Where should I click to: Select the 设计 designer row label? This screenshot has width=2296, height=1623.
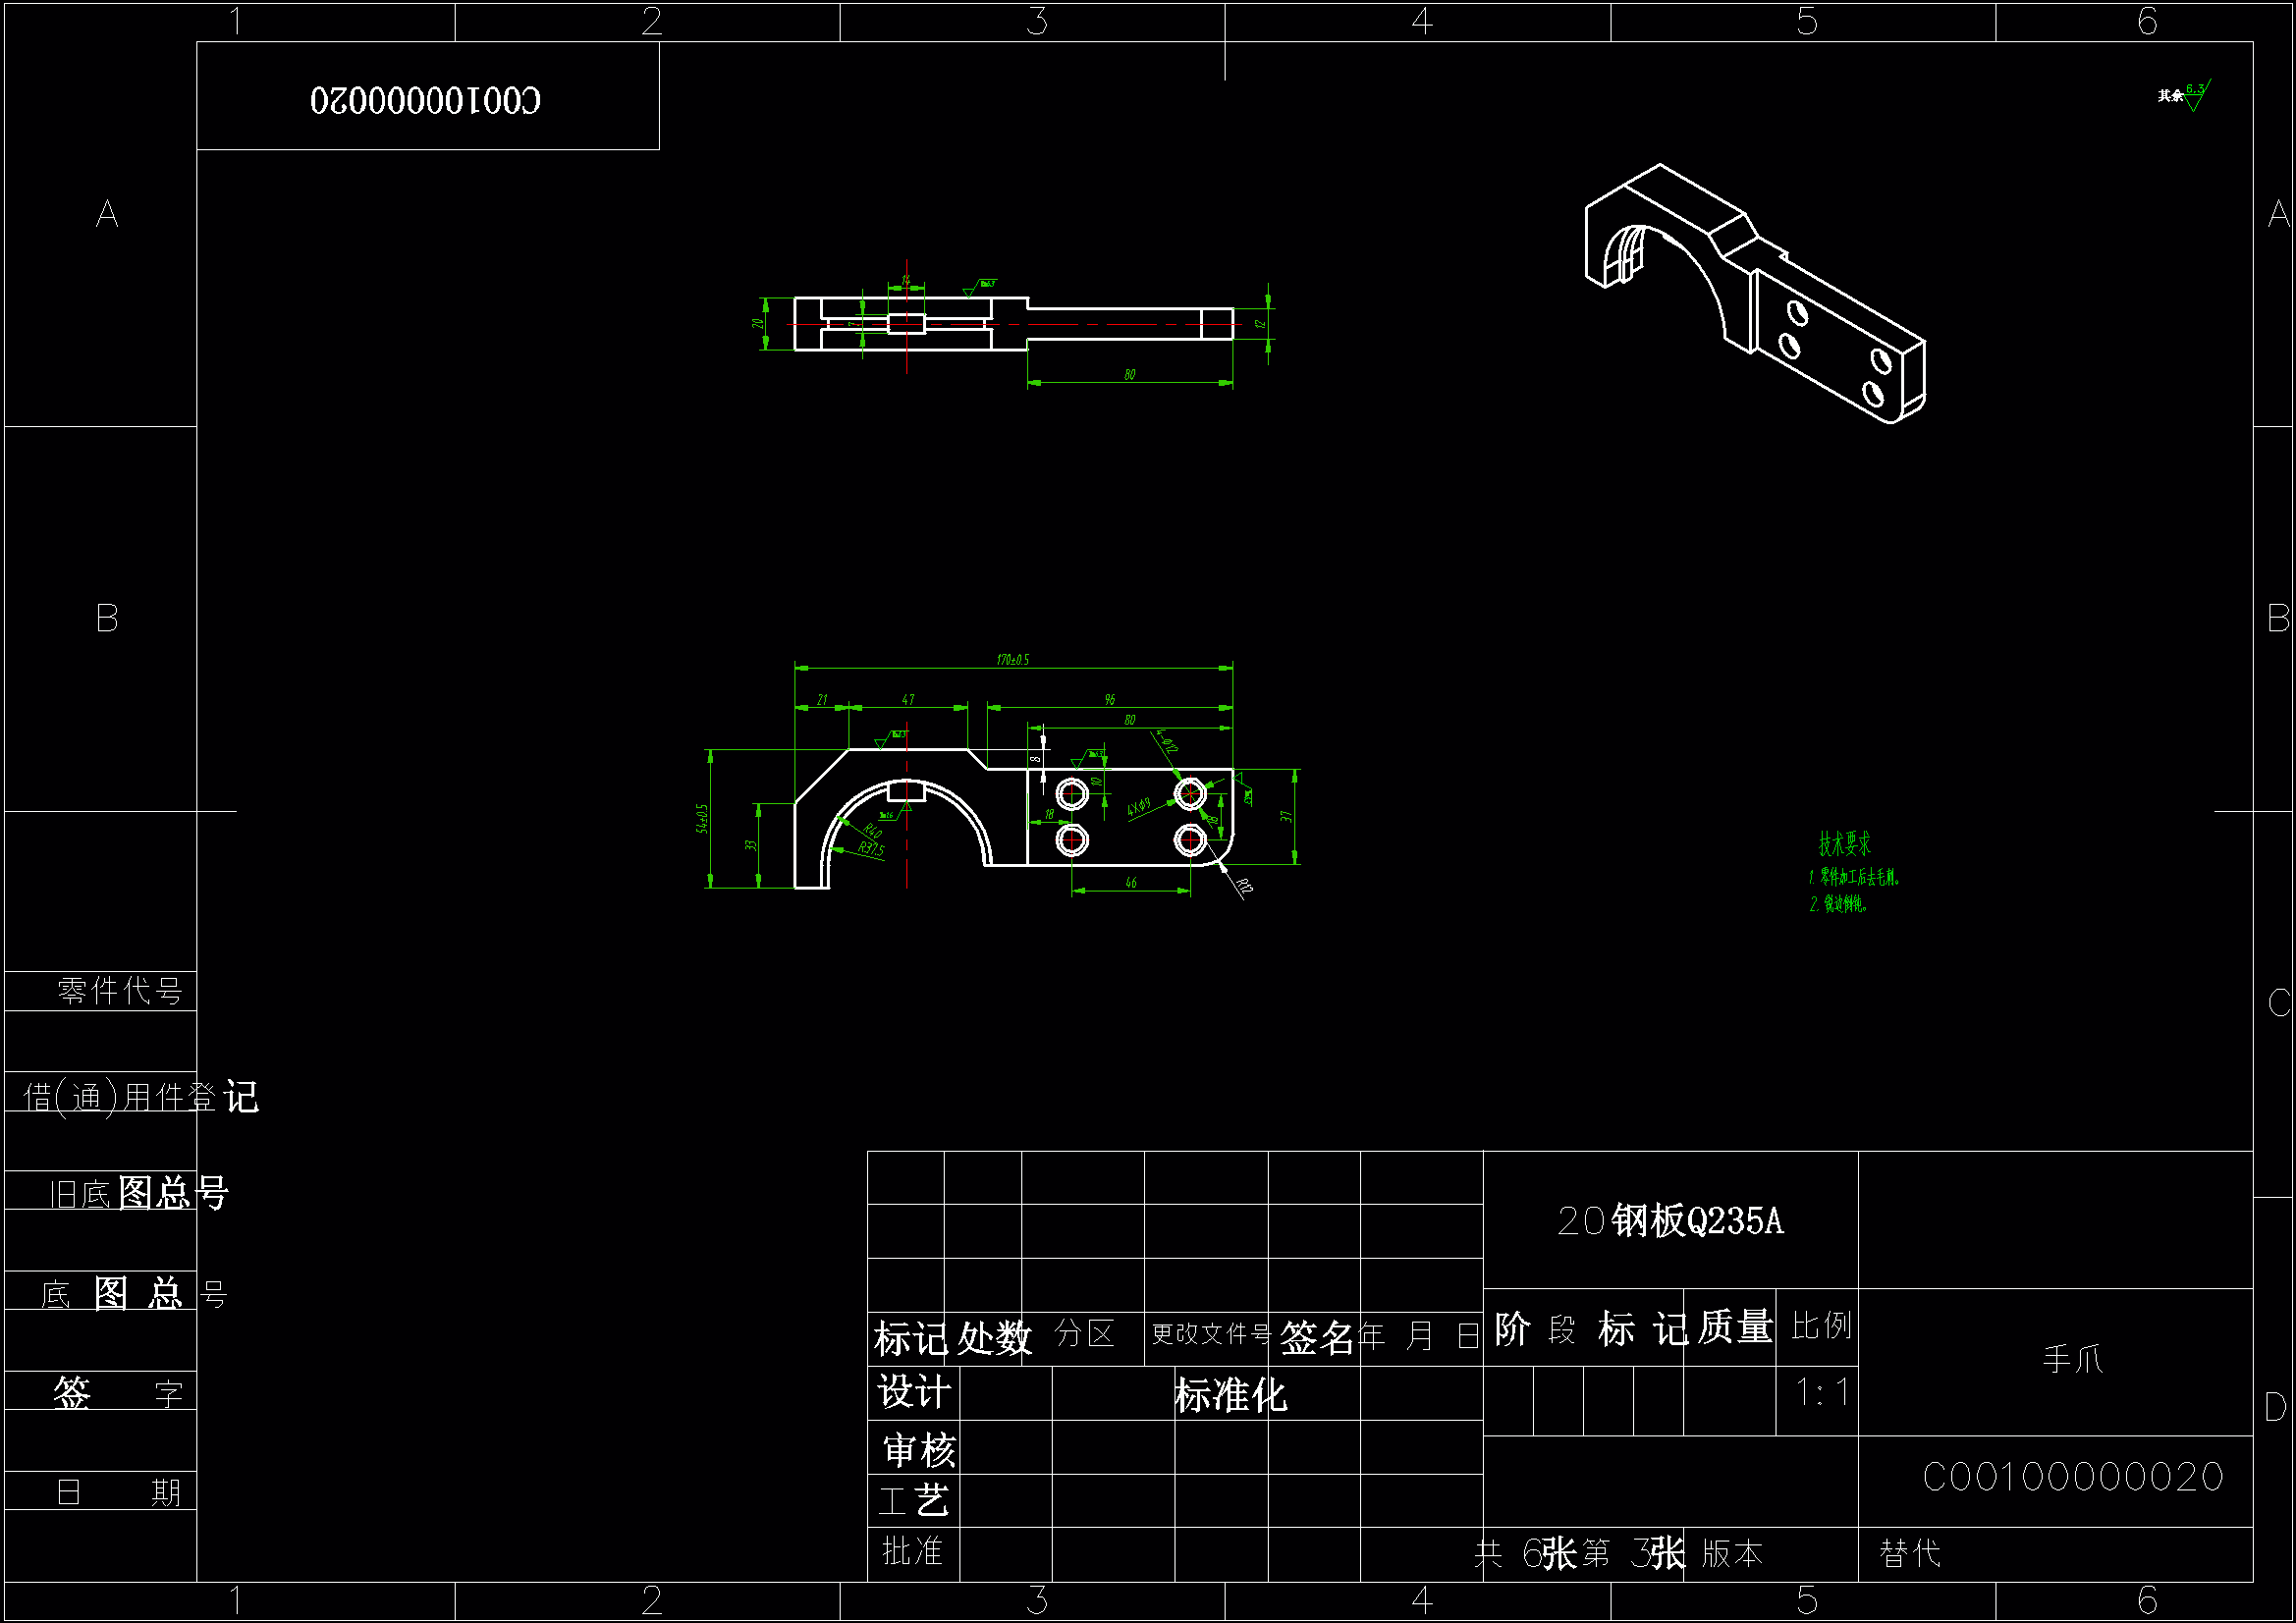[913, 1392]
